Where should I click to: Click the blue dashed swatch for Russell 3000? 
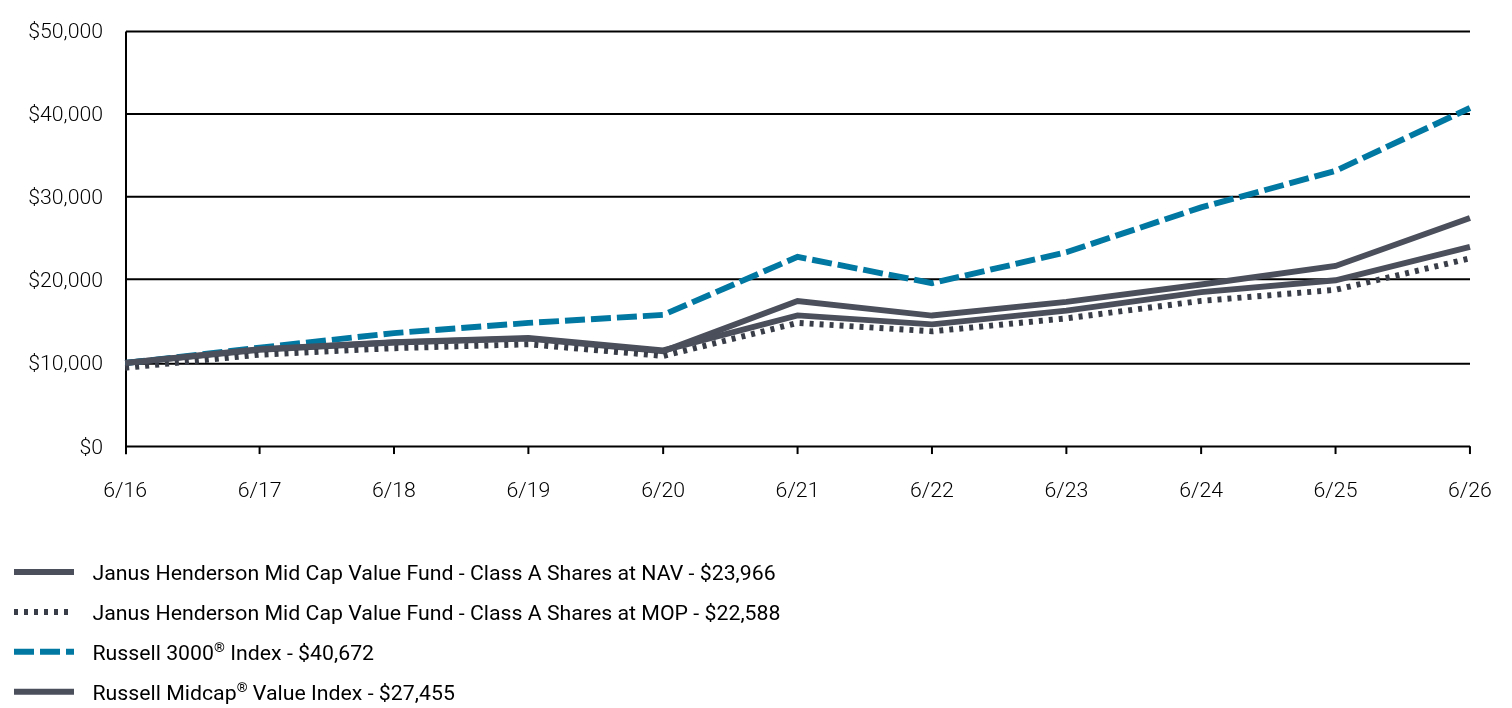click(45, 652)
